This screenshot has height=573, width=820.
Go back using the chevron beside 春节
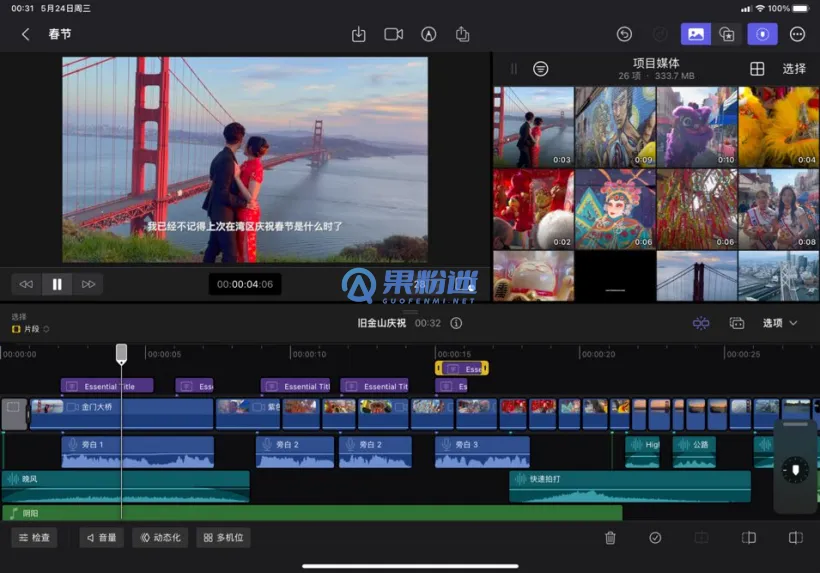coord(26,34)
